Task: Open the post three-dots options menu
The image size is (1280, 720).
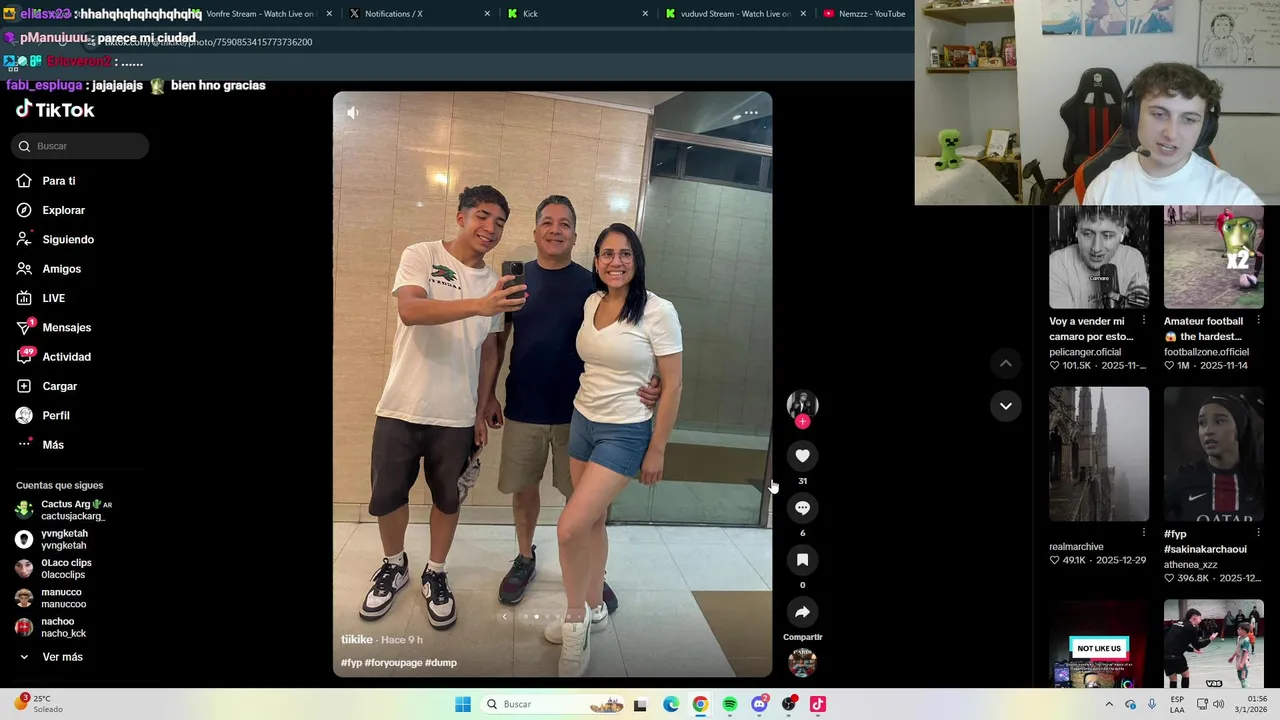Action: pyautogui.click(x=751, y=113)
